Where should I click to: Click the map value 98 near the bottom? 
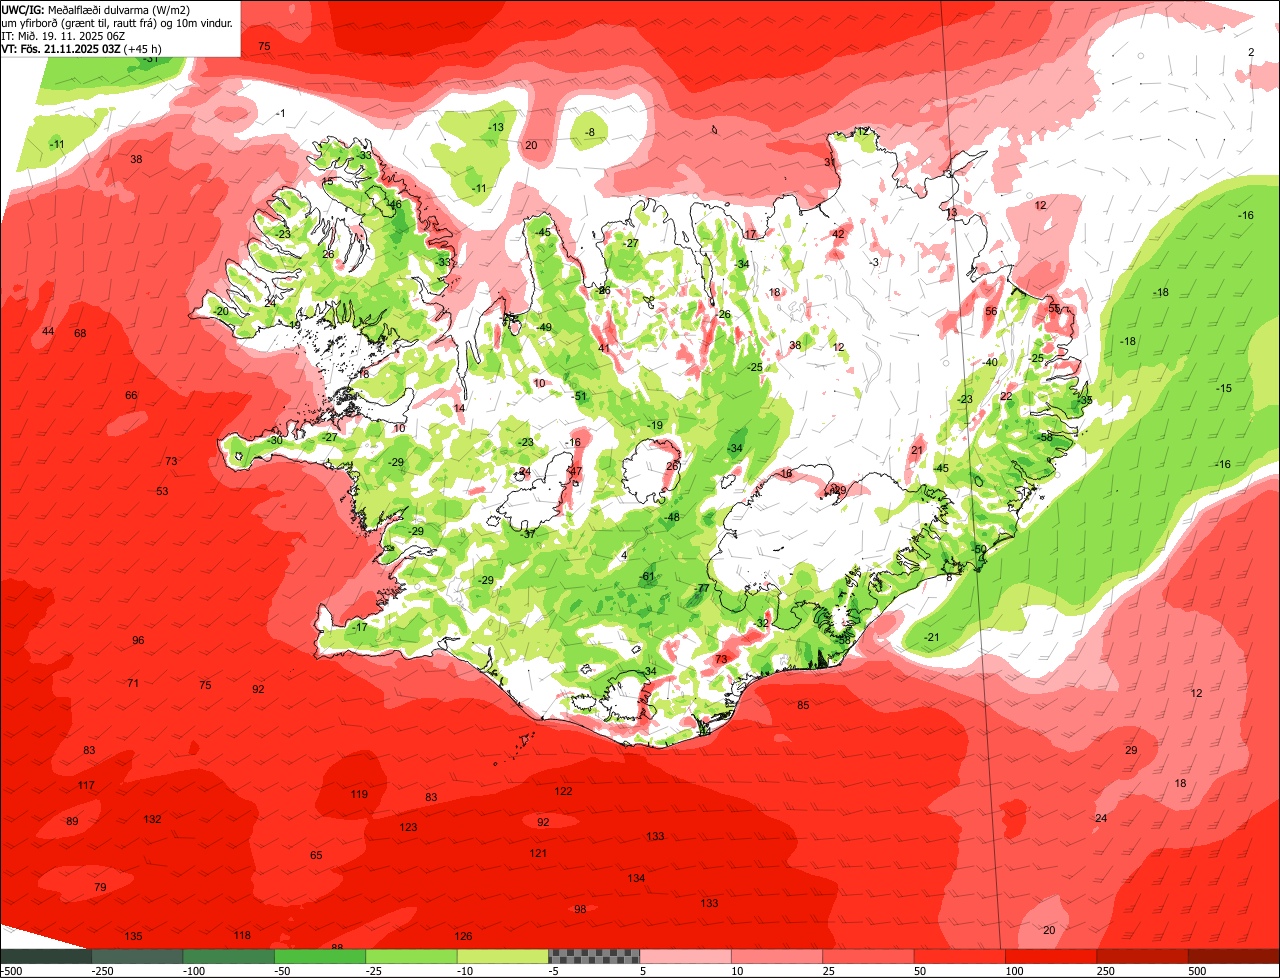point(580,909)
